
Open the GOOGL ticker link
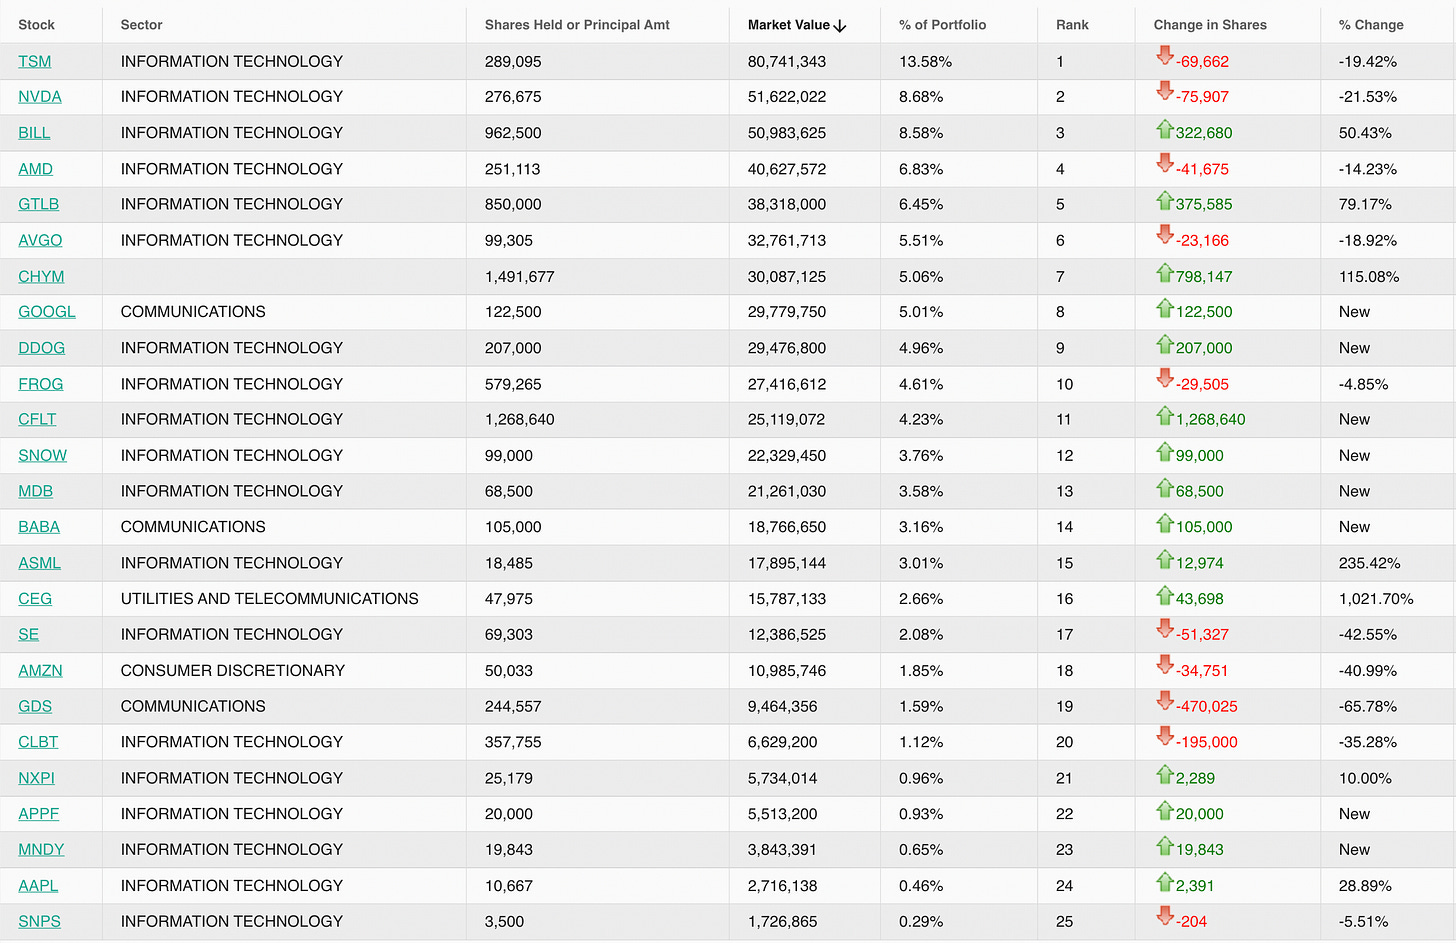pyautogui.click(x=47, y=312)
